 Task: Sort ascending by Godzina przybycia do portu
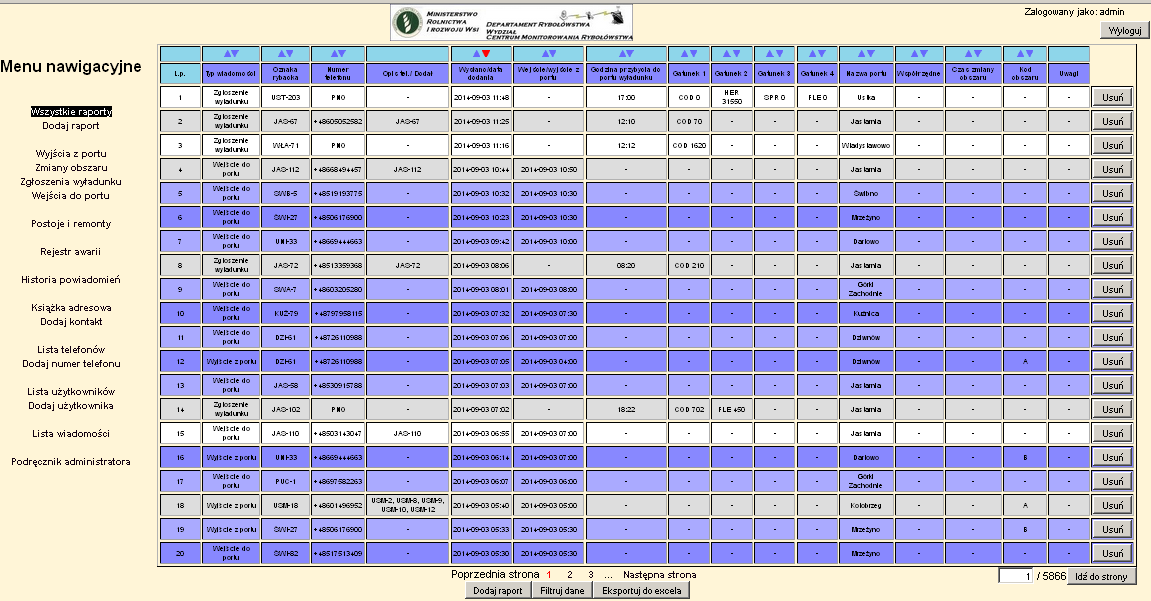621,54
